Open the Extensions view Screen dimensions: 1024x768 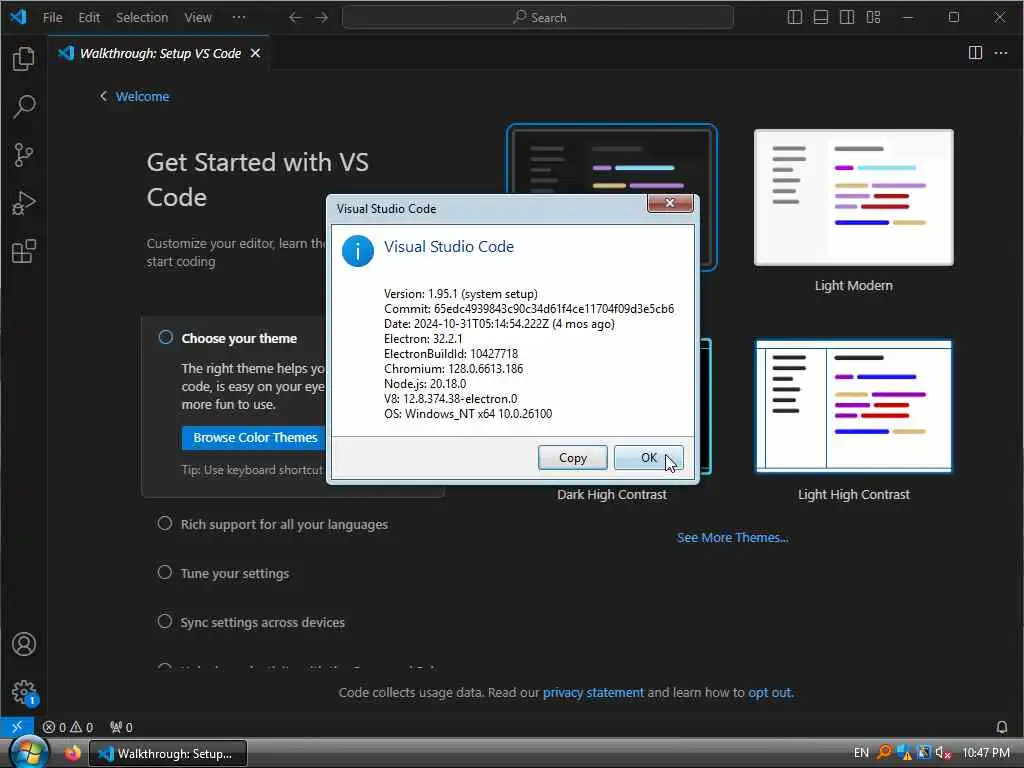(24, 251)
